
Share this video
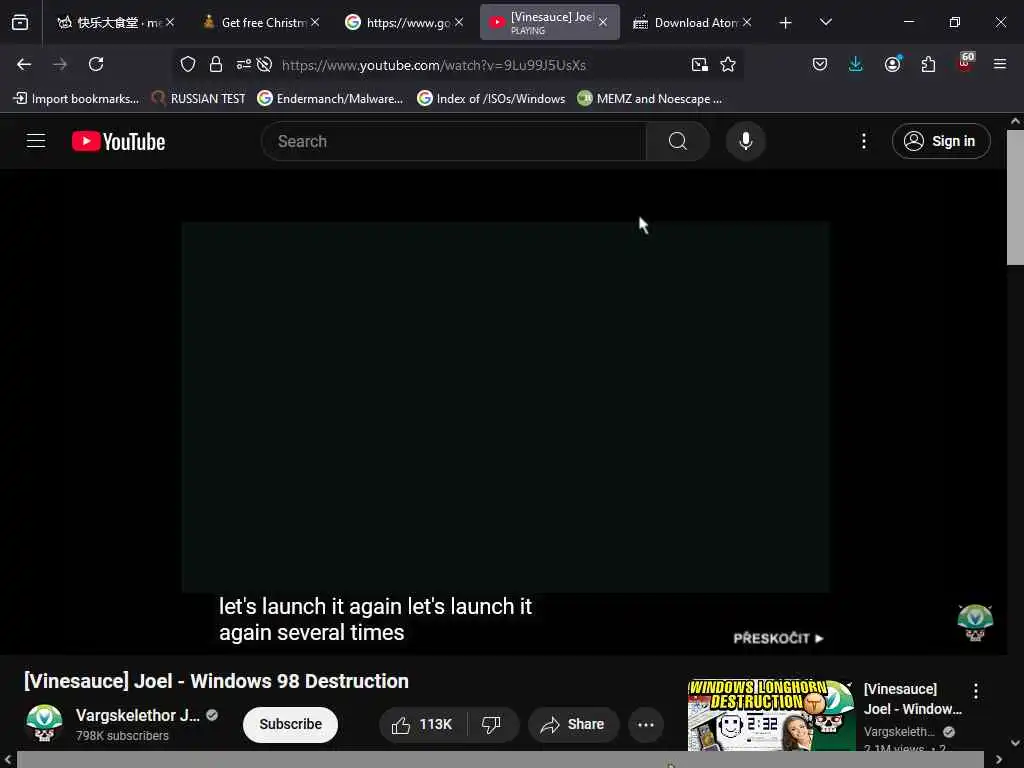coord(573,724)
